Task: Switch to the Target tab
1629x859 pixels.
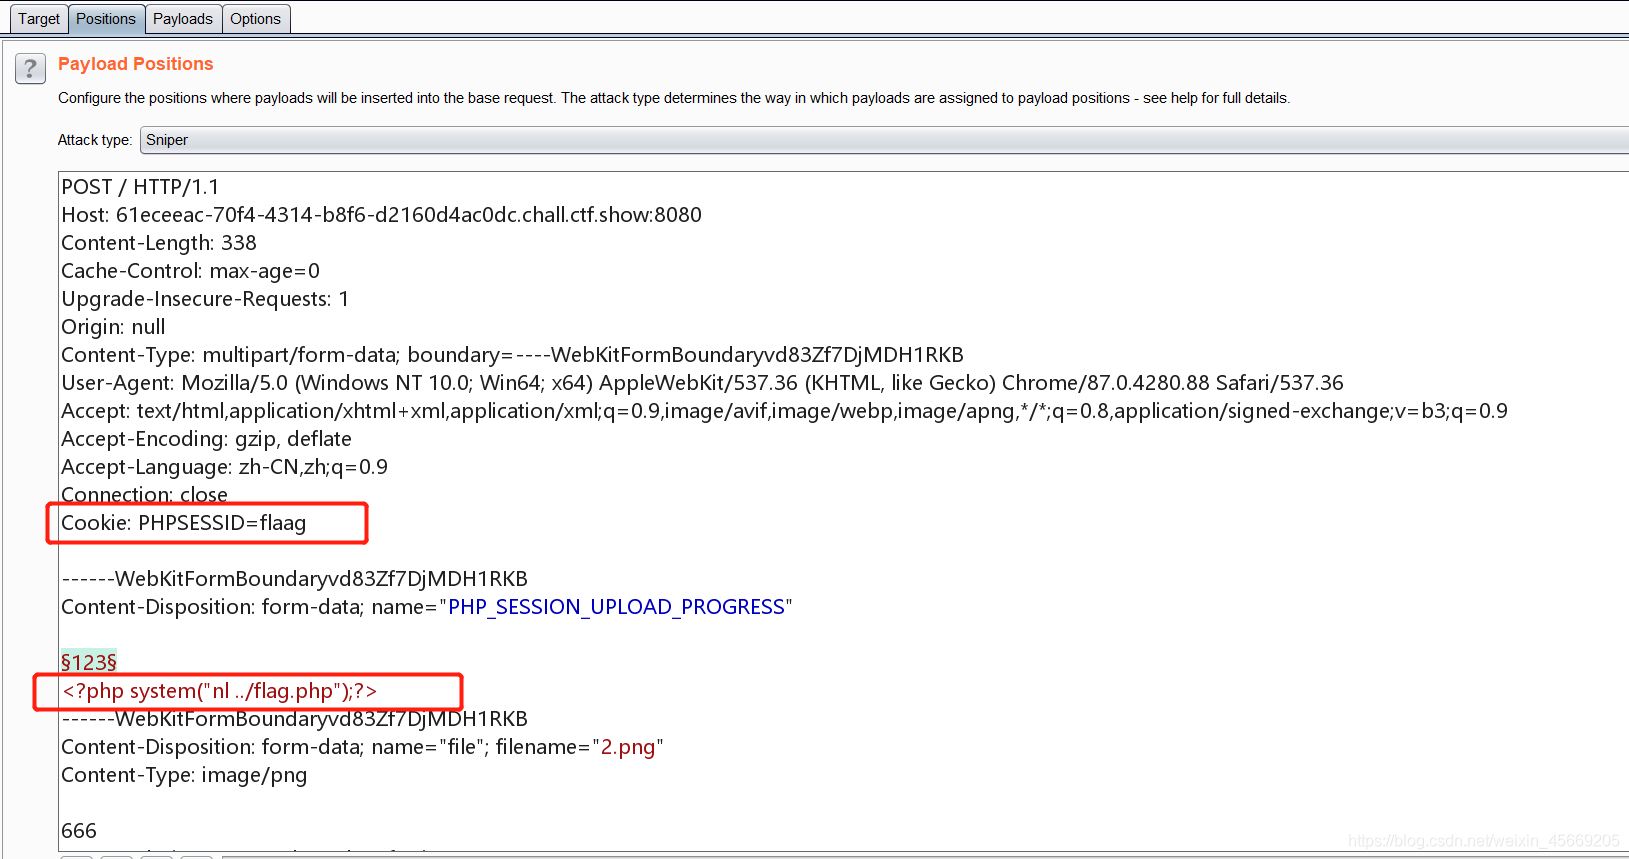Action: (39, 19)
